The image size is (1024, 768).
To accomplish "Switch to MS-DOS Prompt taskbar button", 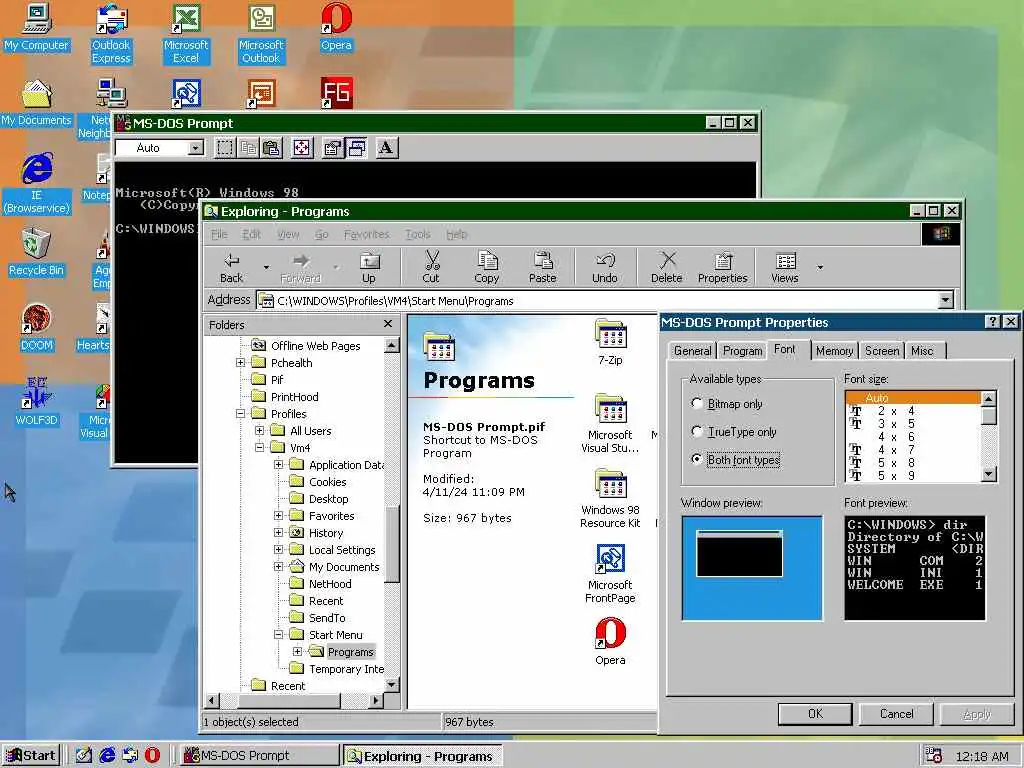I will pyautogui.click(x=259, y=756).
